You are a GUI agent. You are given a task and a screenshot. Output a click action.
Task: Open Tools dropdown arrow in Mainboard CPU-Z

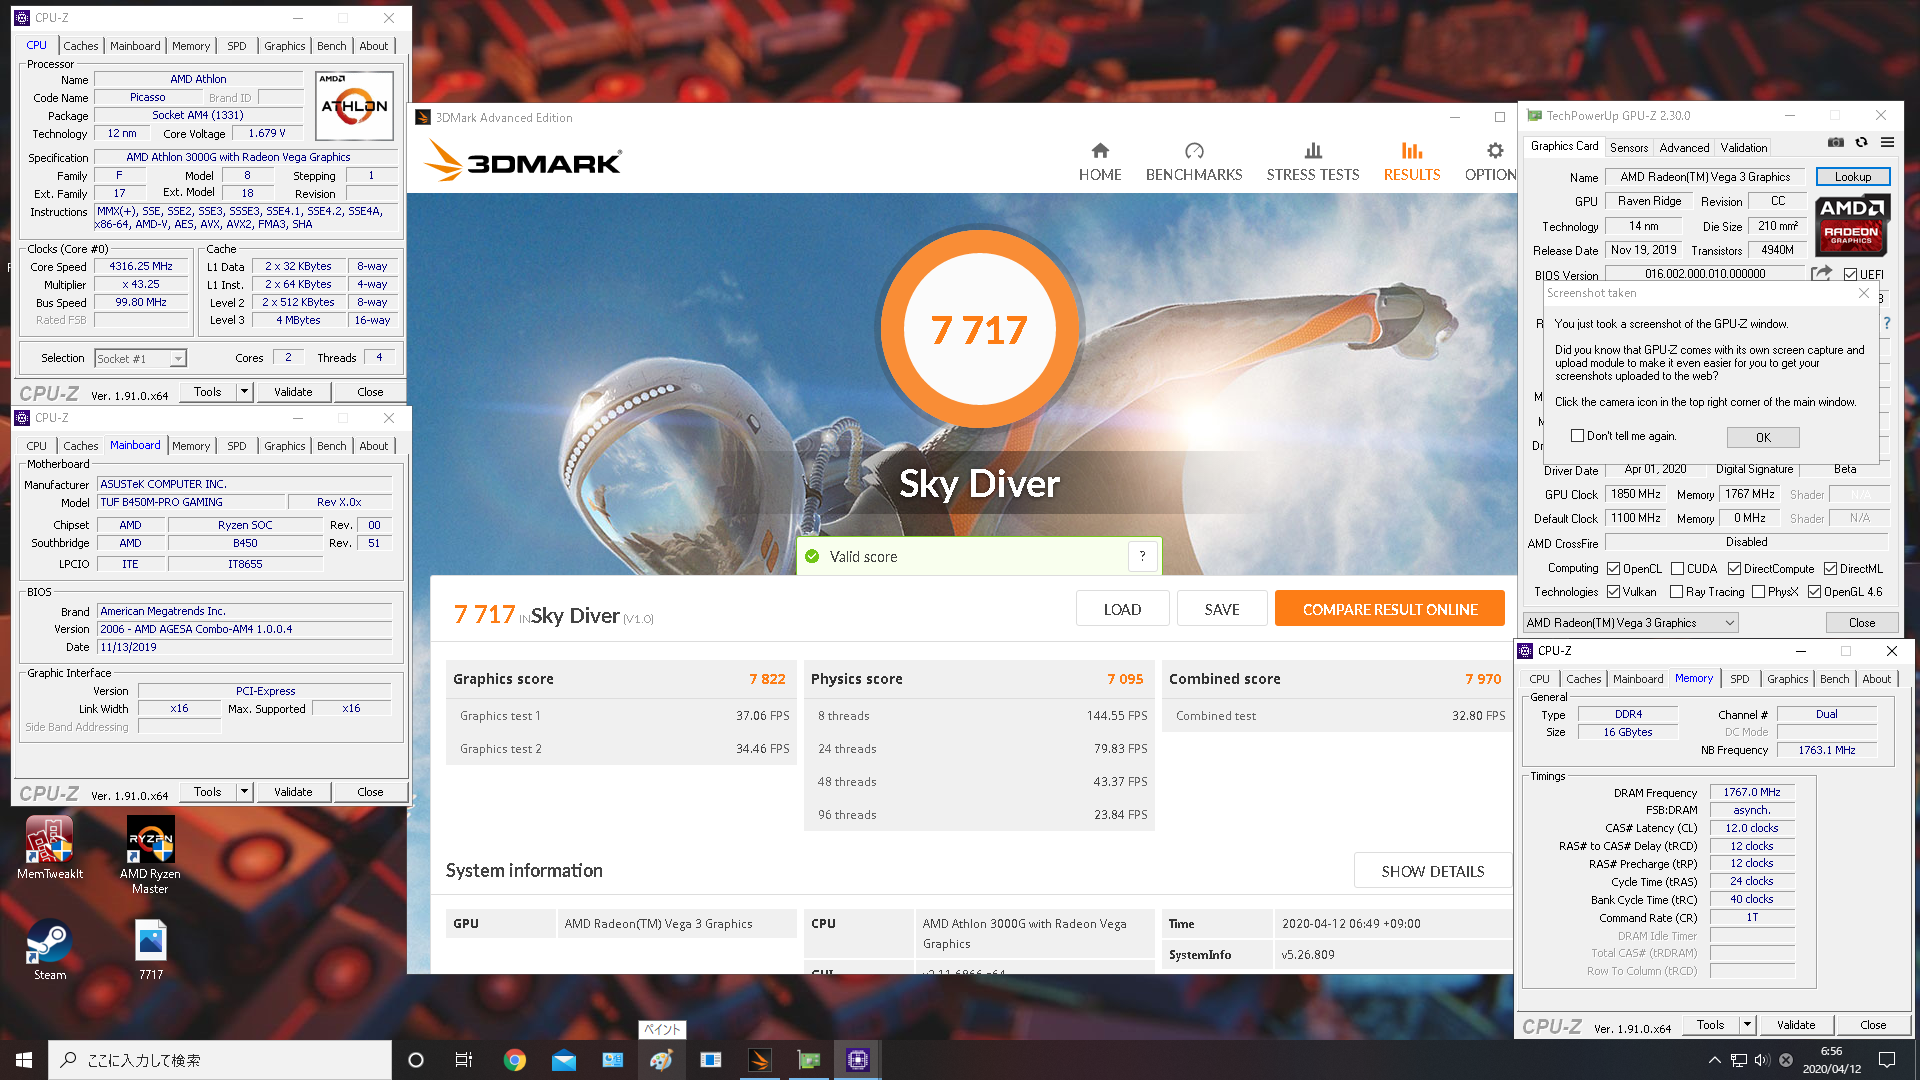244,792
